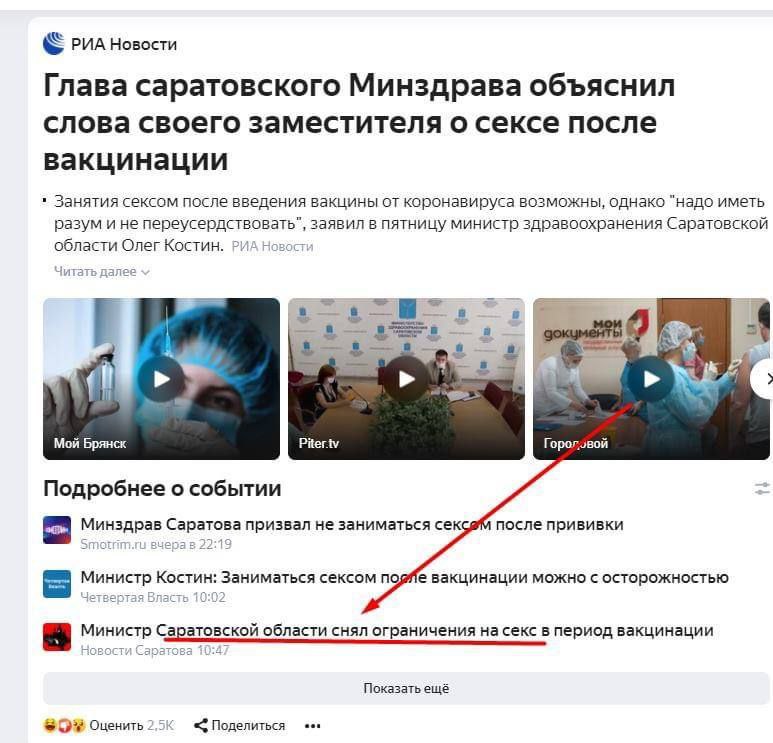Open the Новости Саратова source icon
This screenshot has width=773, height=743.
57,637
